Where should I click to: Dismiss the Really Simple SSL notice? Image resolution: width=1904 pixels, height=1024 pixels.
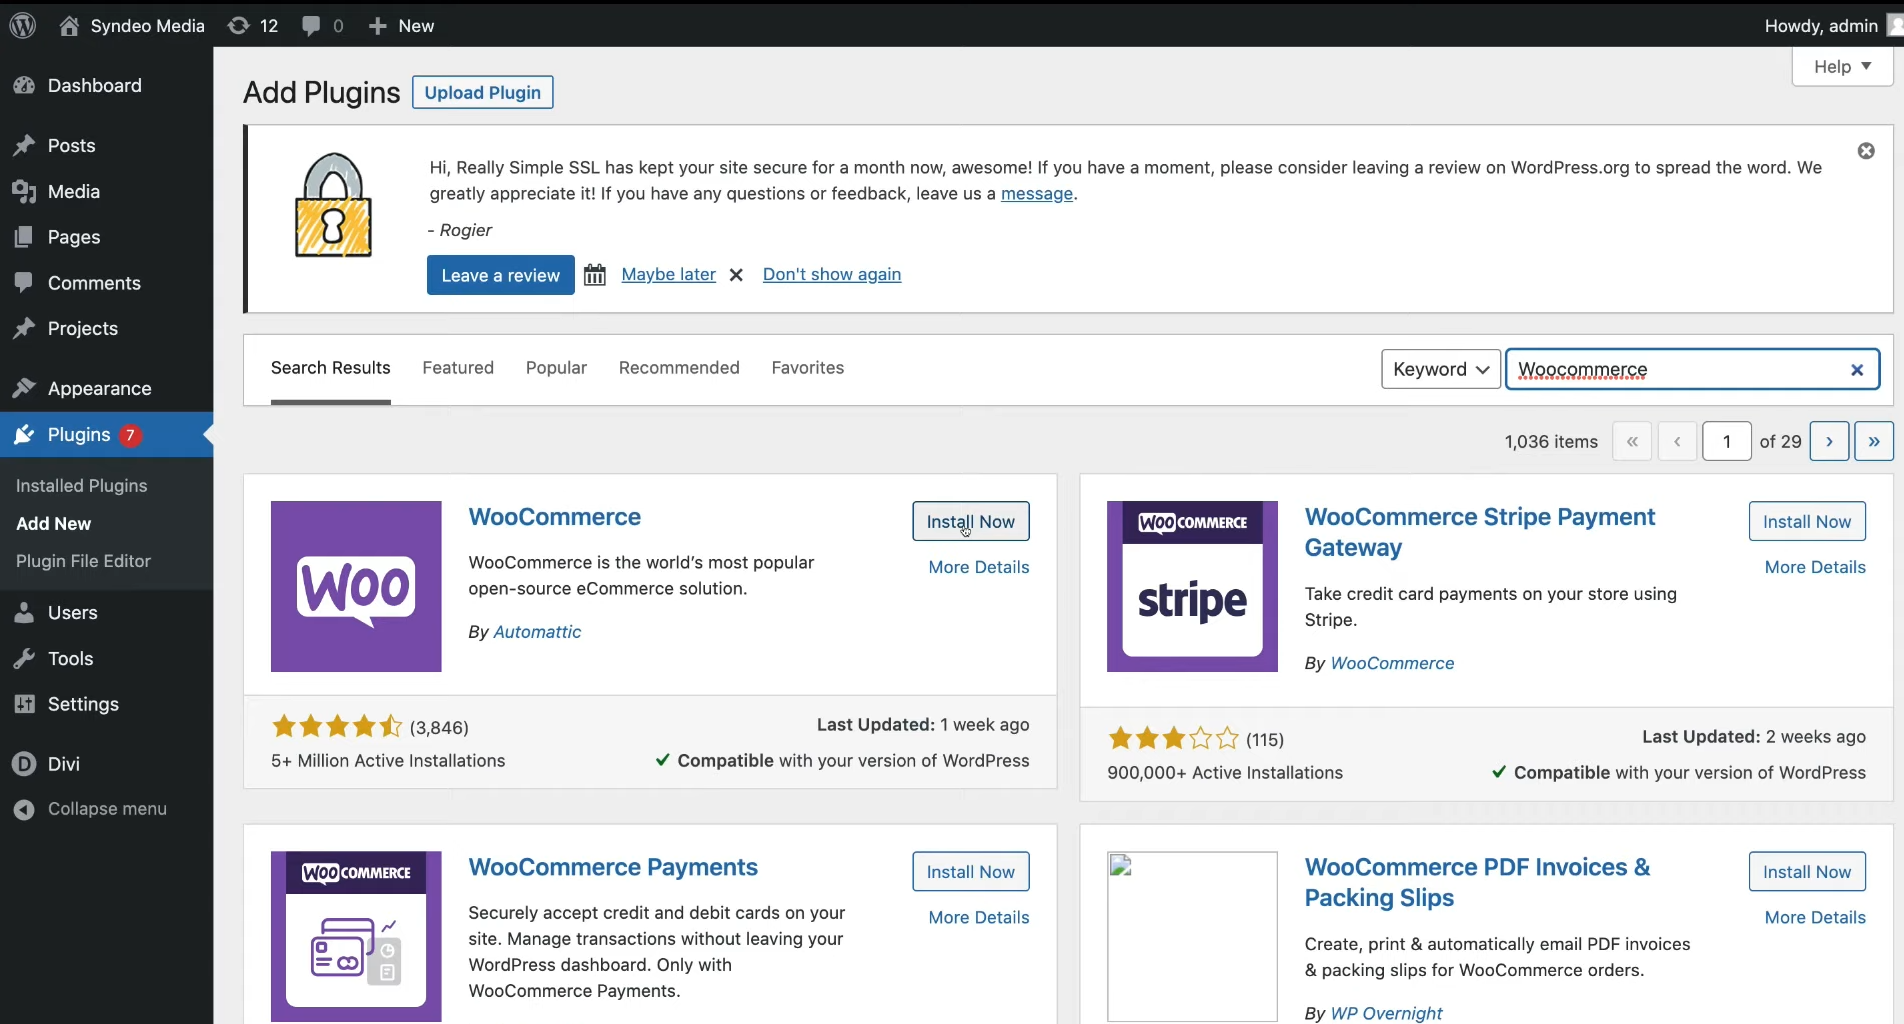[1866, 151]
